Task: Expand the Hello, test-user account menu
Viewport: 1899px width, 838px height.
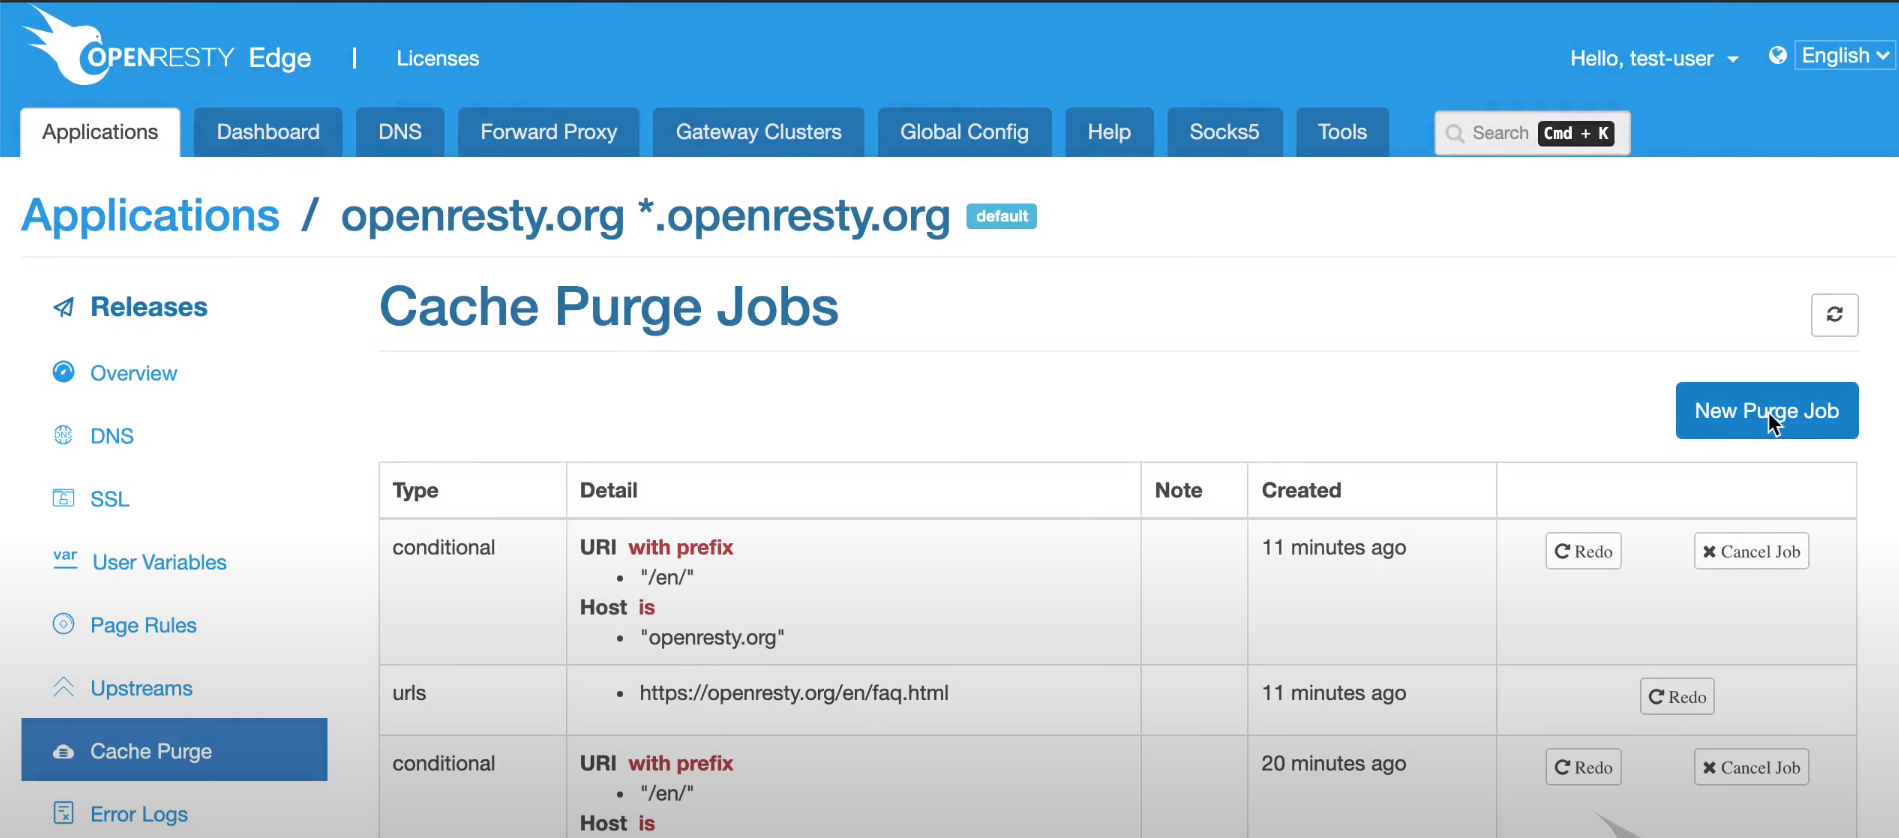Action: (x=1654, y=58)
